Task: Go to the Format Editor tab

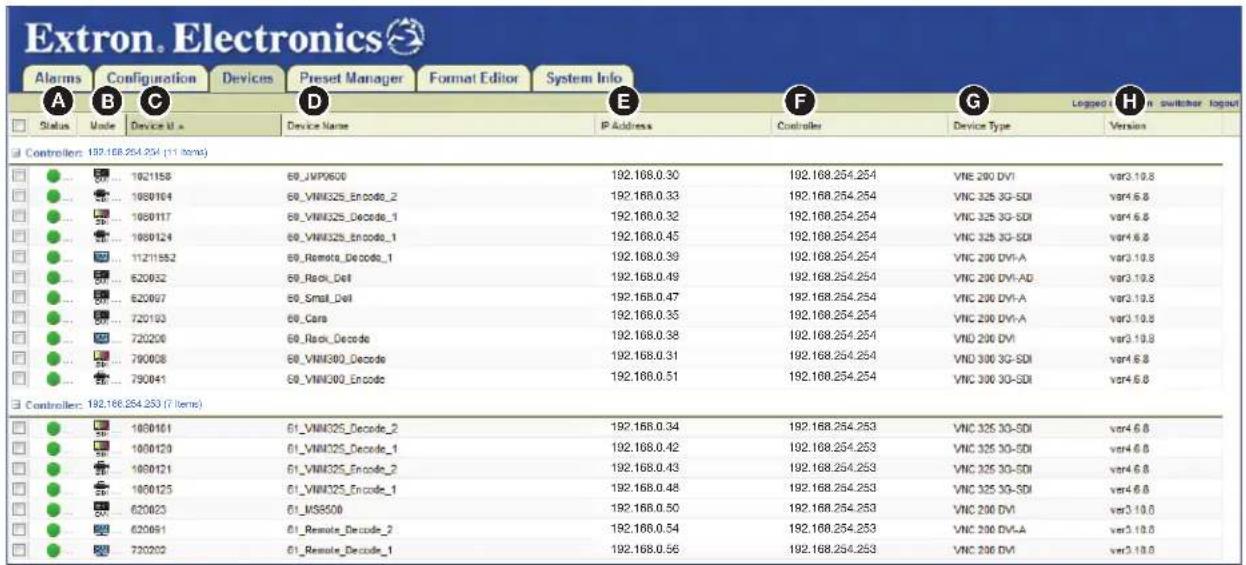Action: (x=473, y=79)
